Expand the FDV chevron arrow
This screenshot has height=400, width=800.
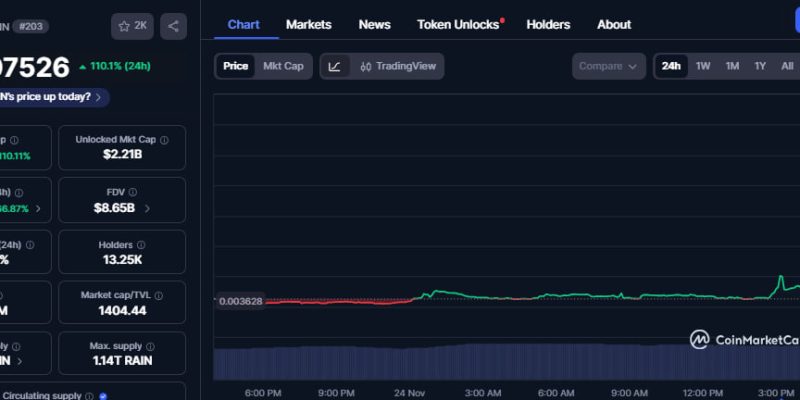pyautogui.click(x=147, y=209)
